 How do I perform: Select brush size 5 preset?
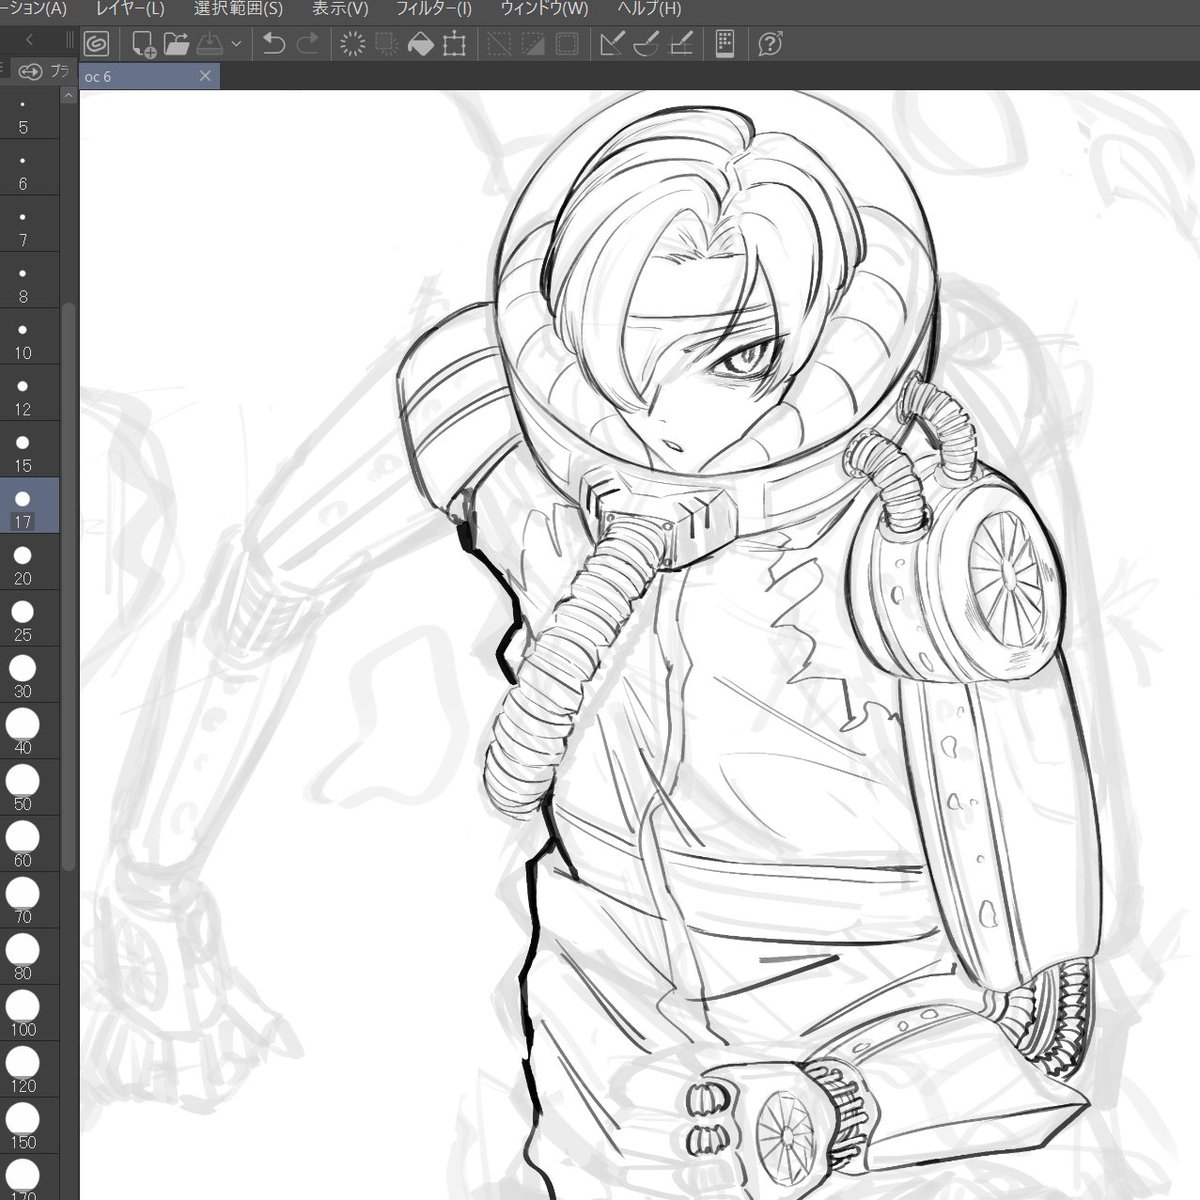click(23, 116)
